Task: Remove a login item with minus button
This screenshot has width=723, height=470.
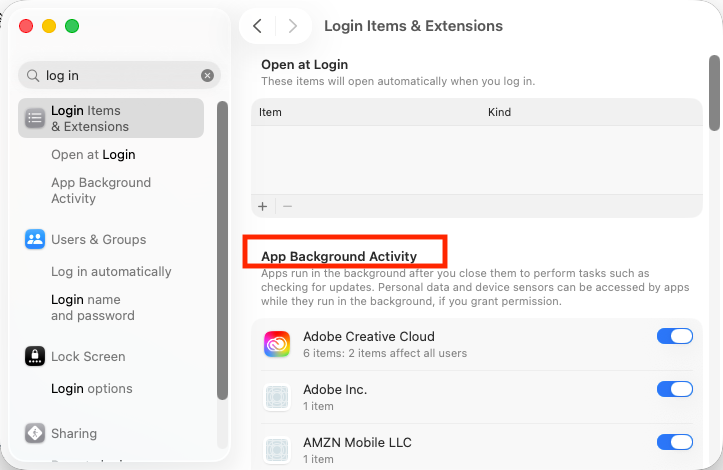Action: (x=287, y=206)
